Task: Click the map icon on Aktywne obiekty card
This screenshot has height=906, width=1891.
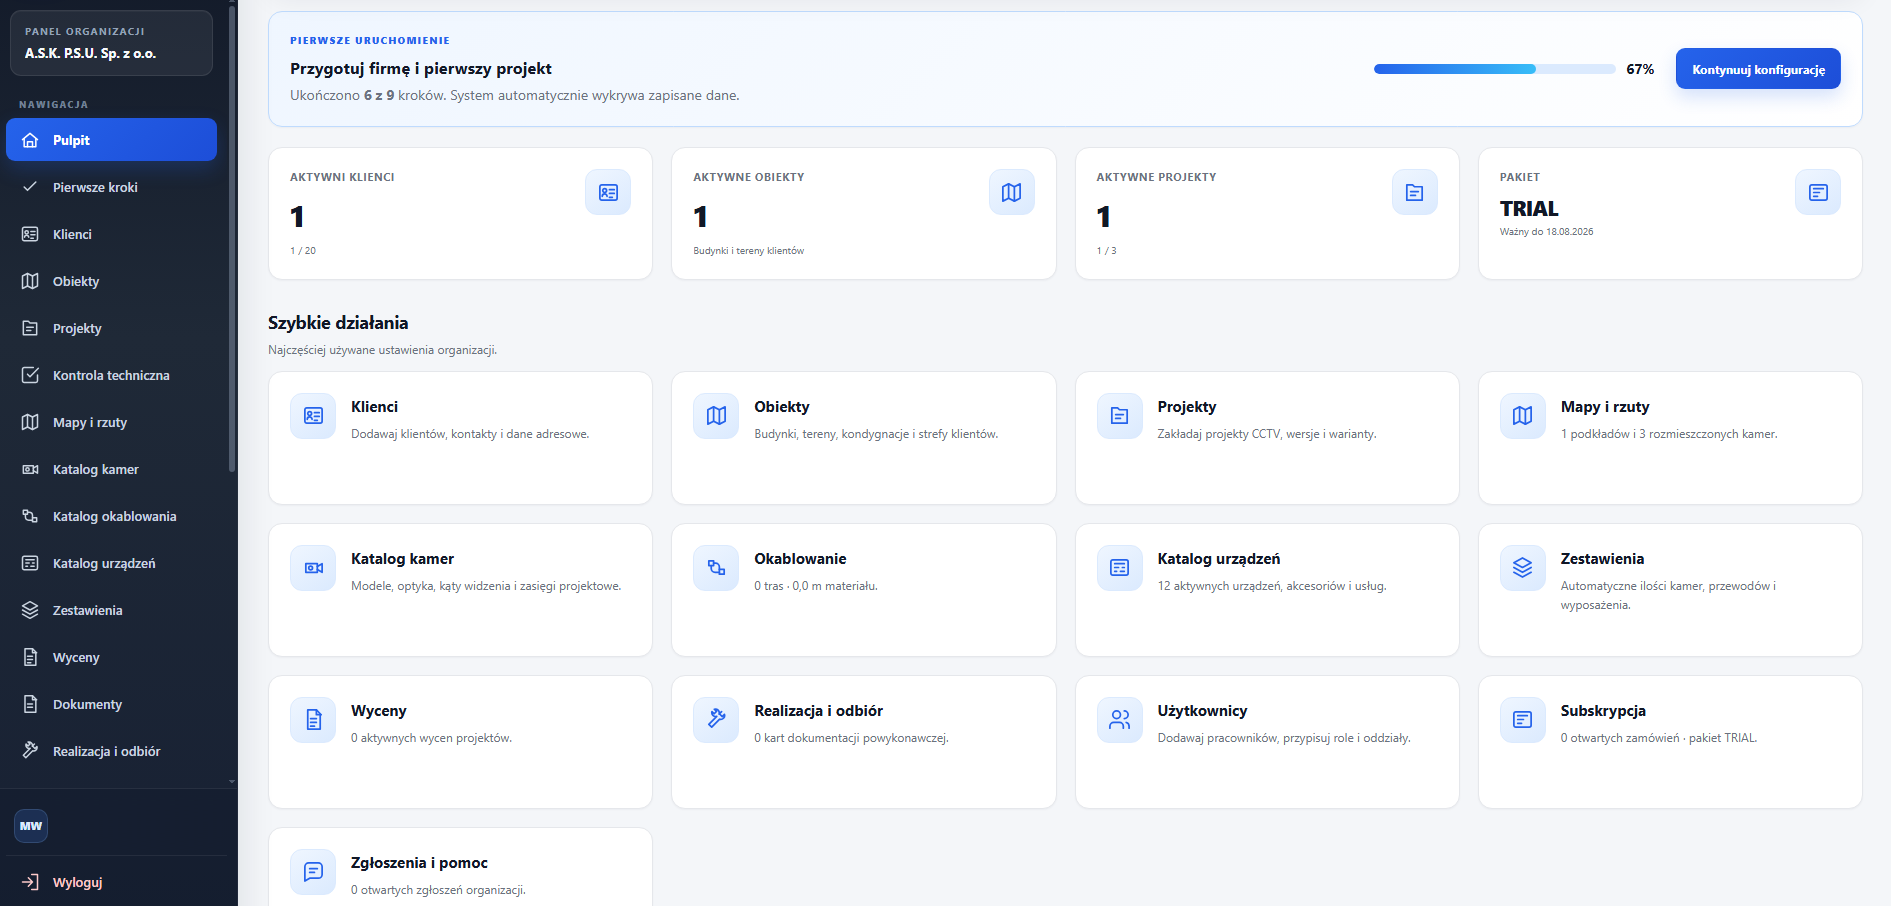Action: tap(1012, 192)
